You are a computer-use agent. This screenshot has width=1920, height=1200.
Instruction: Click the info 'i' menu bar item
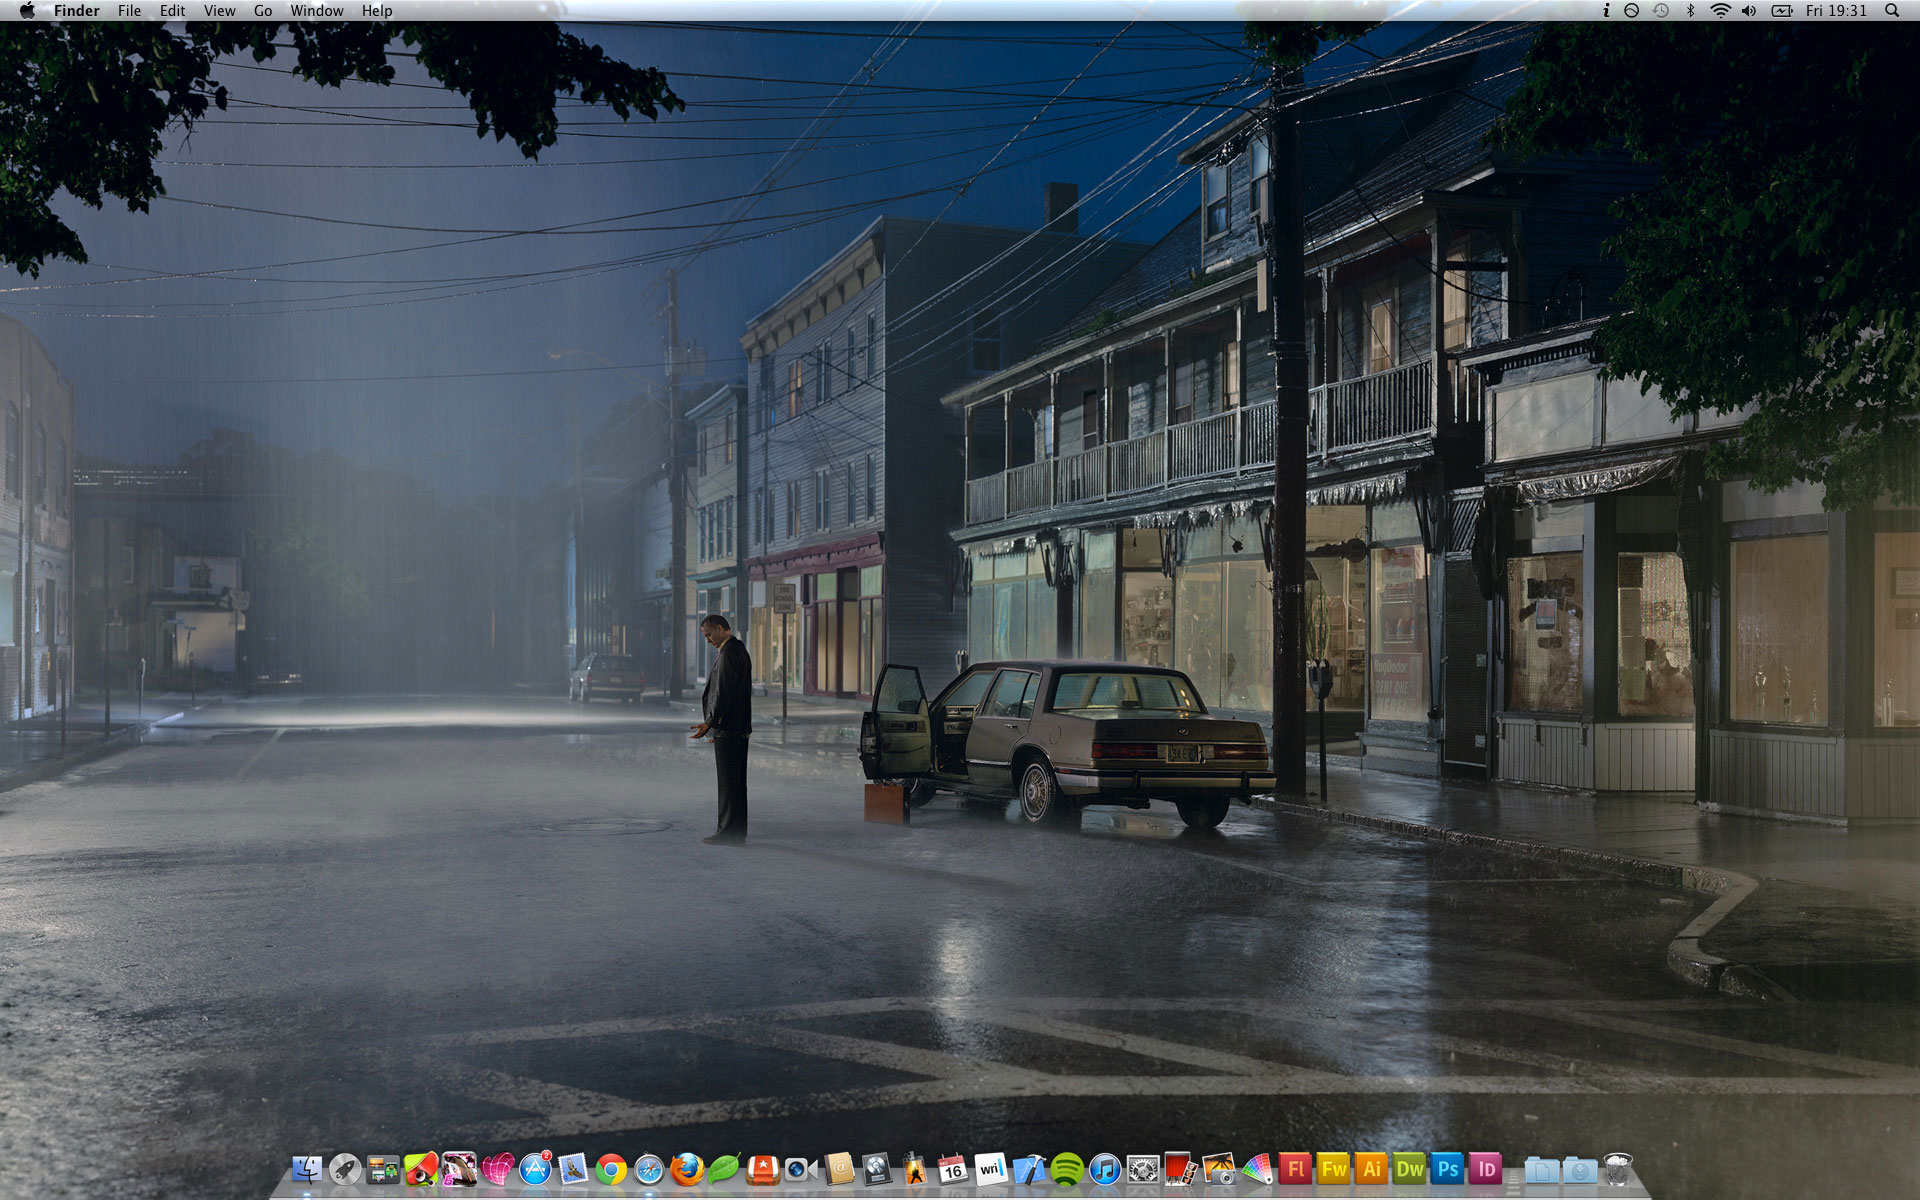pyautogui.click(x=1606, y=10)
